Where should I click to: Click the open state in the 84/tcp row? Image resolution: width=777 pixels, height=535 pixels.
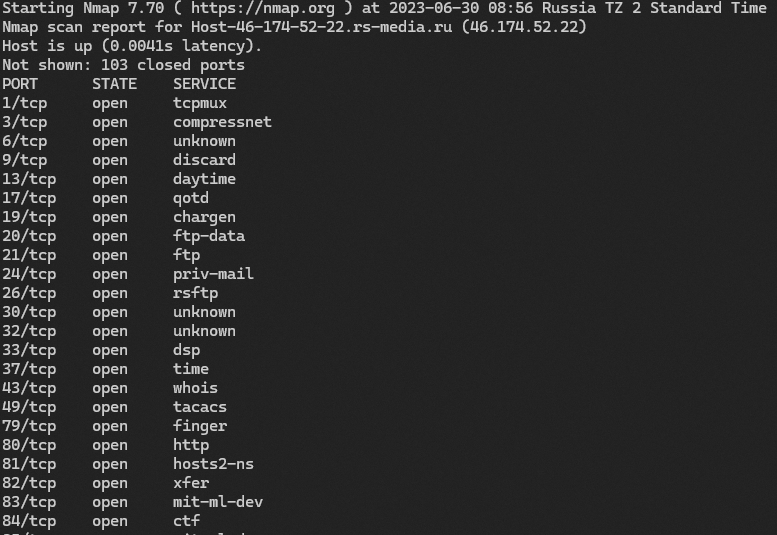coord(110,521)
